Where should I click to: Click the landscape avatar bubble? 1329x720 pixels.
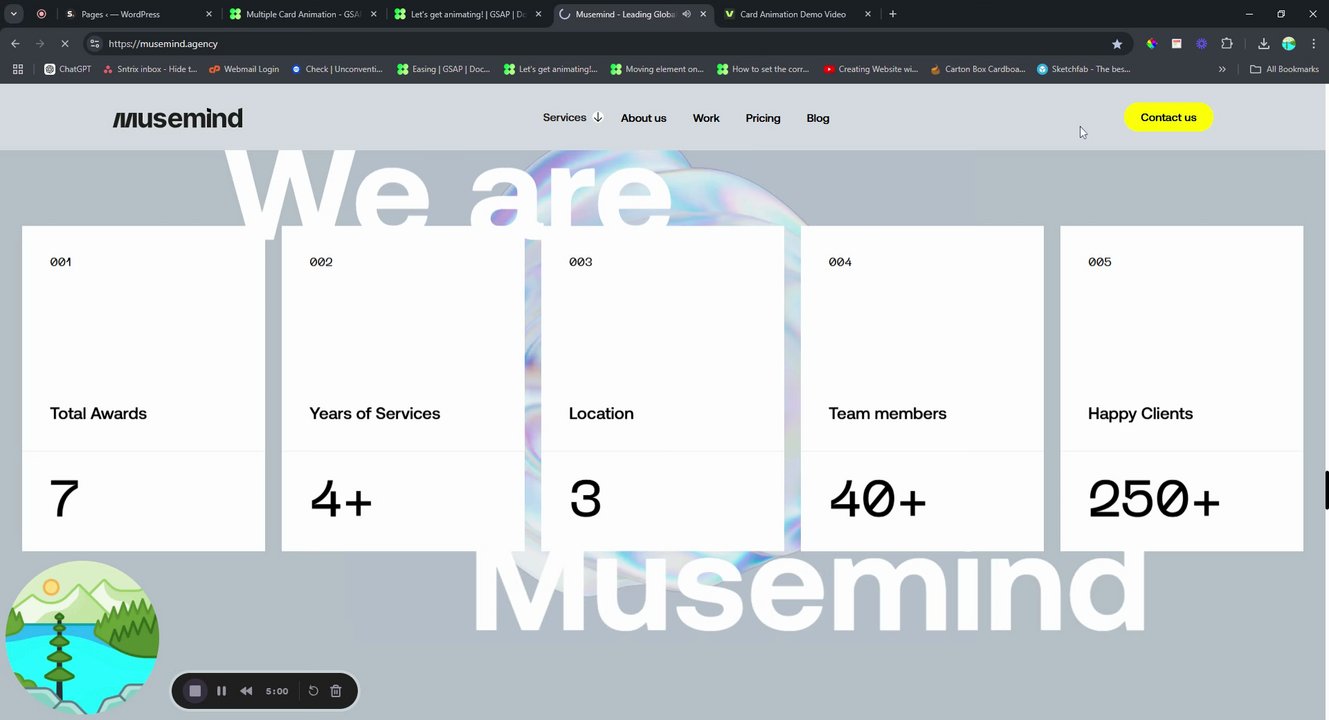coord(82,637)
